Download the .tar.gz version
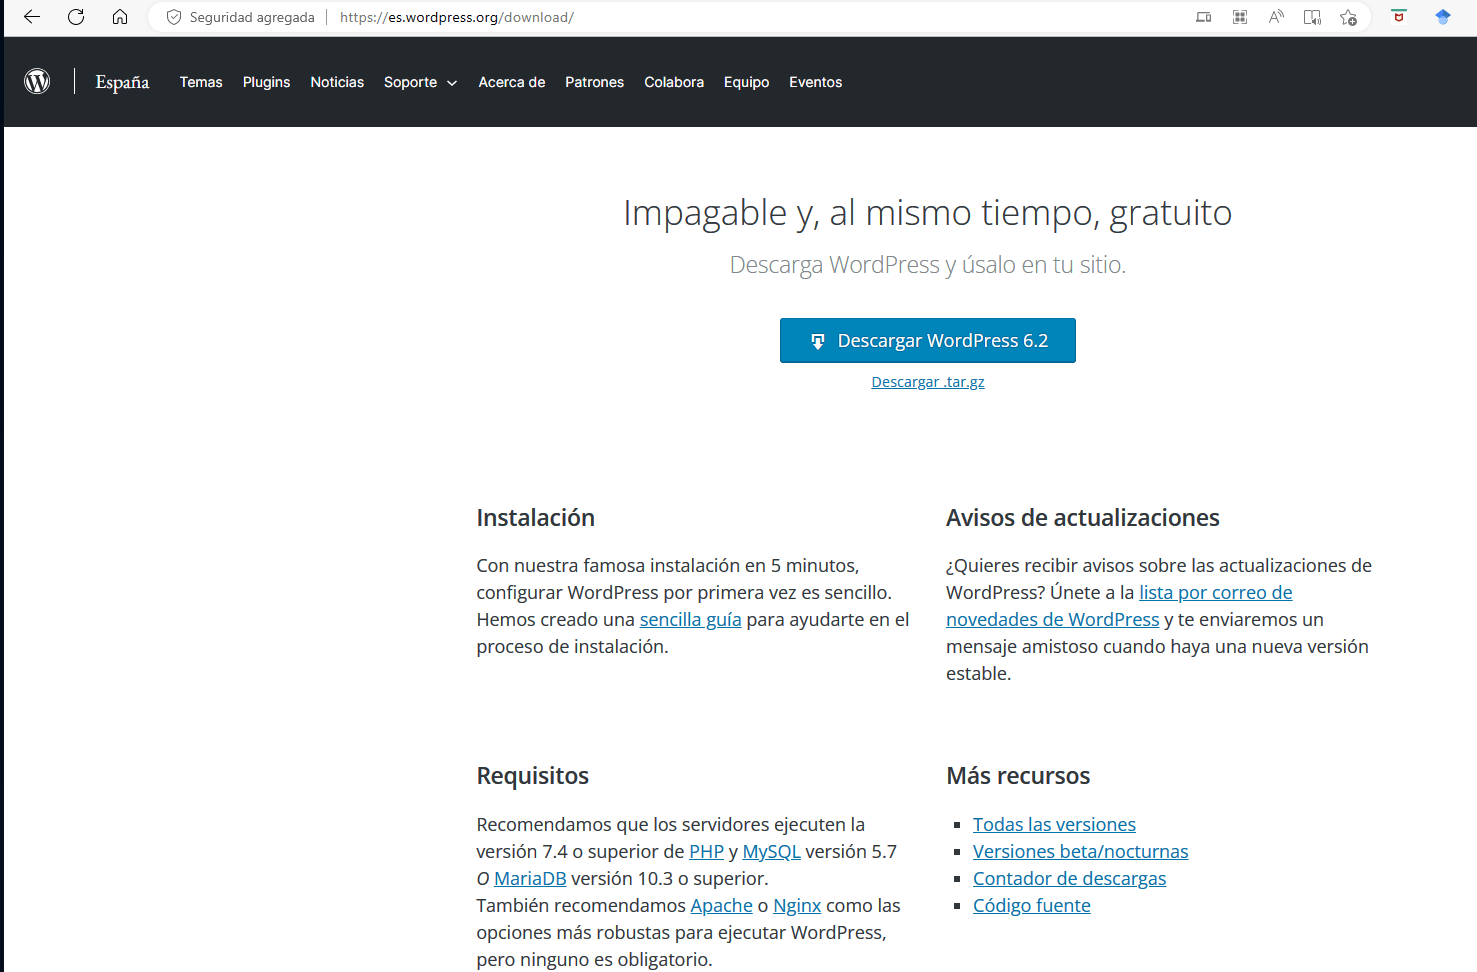The height and width of the screenshot is (972, 1477). (927, 381)
